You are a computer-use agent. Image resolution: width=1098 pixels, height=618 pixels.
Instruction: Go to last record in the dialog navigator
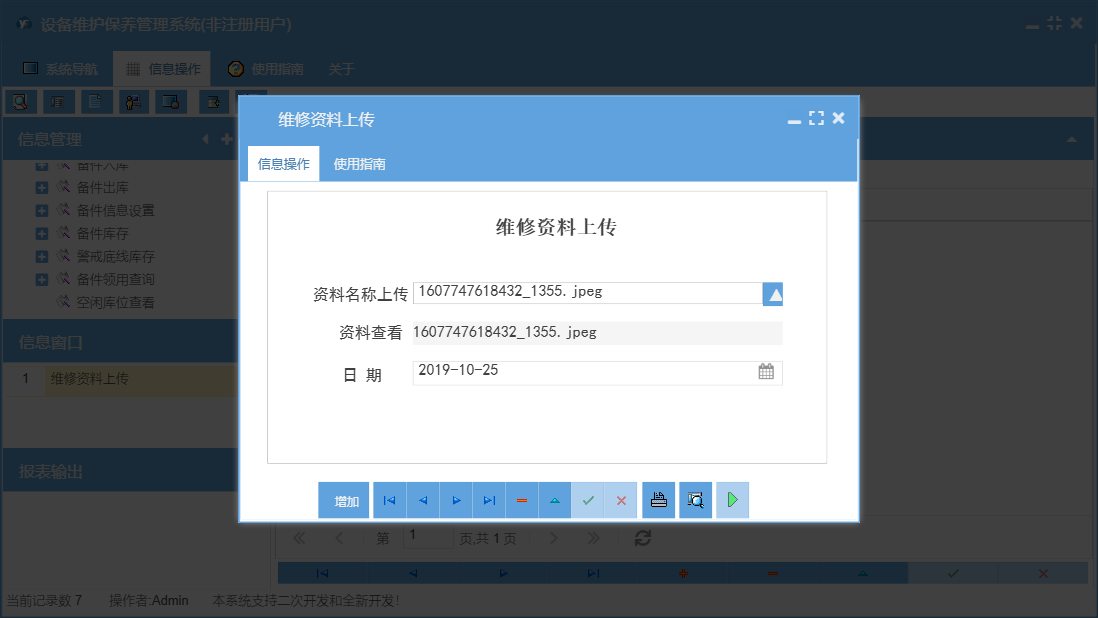(x=489, y=499)
